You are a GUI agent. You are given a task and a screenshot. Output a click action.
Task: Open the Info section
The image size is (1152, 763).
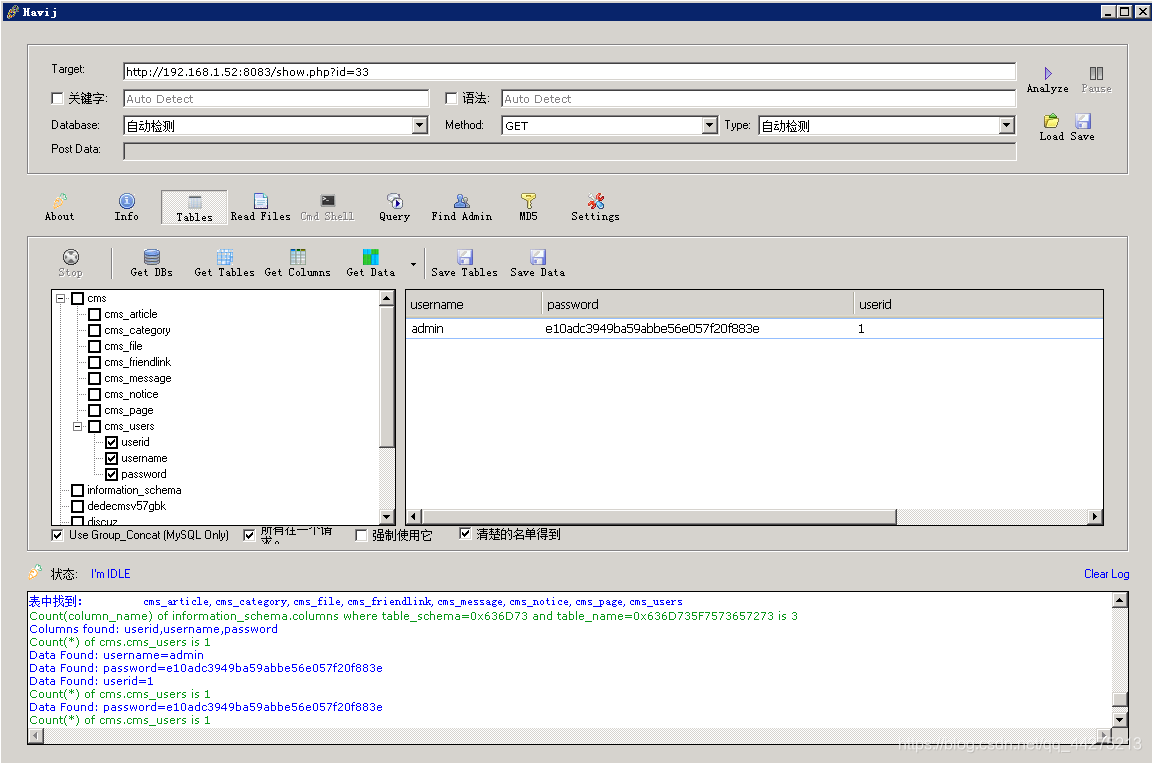[x=126, y=207]
